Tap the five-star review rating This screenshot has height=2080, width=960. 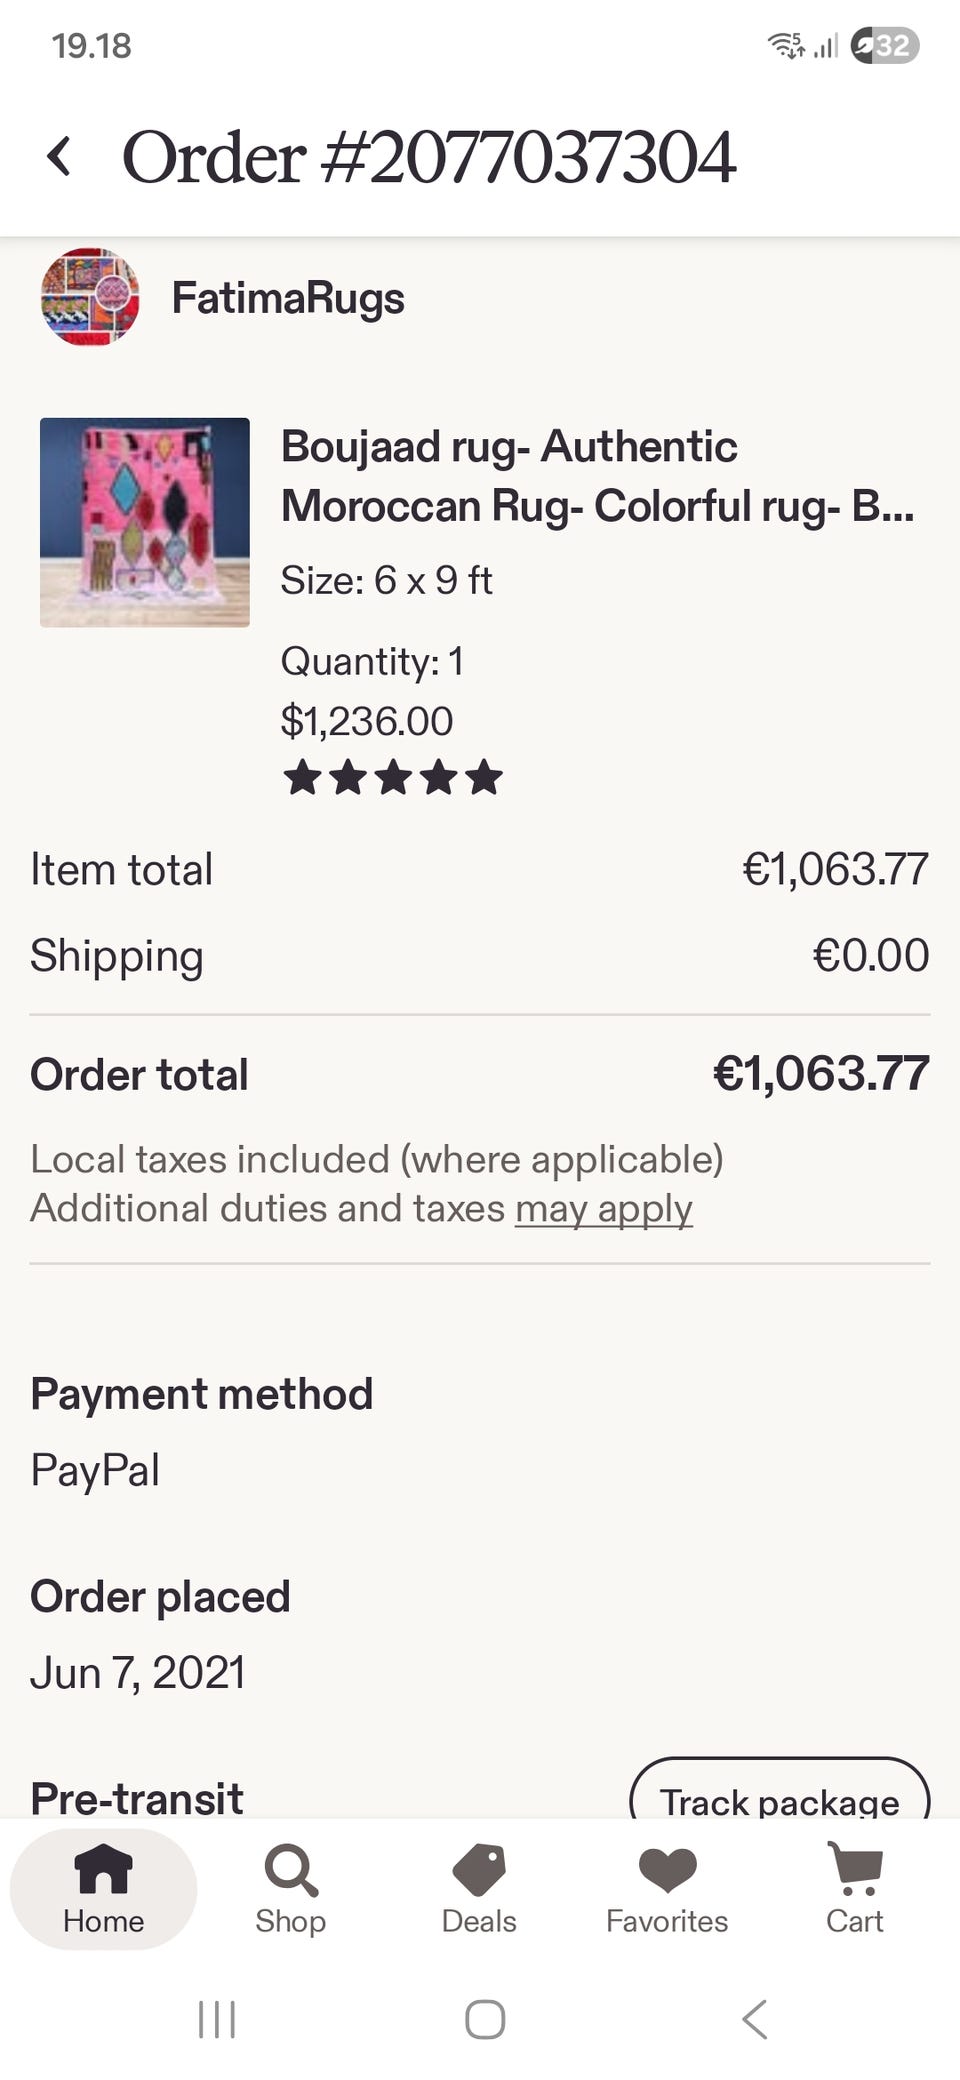point(392,777)
